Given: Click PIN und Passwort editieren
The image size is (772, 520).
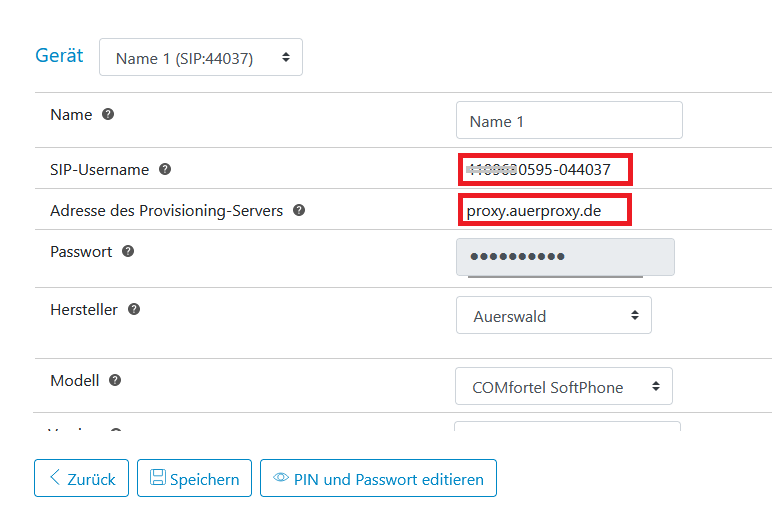Looking at the screenshot, I should (378, 478).
